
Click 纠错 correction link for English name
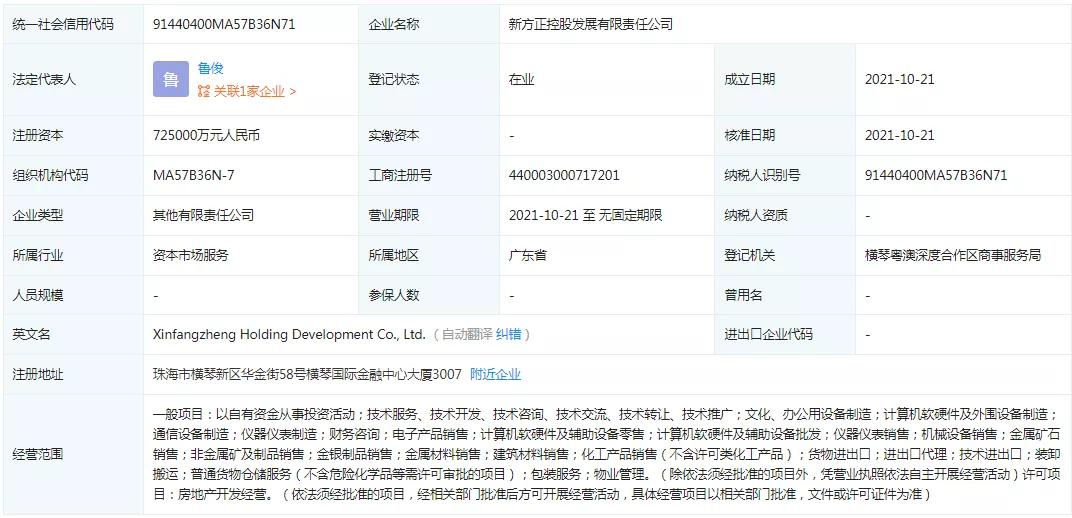(509, 335)
